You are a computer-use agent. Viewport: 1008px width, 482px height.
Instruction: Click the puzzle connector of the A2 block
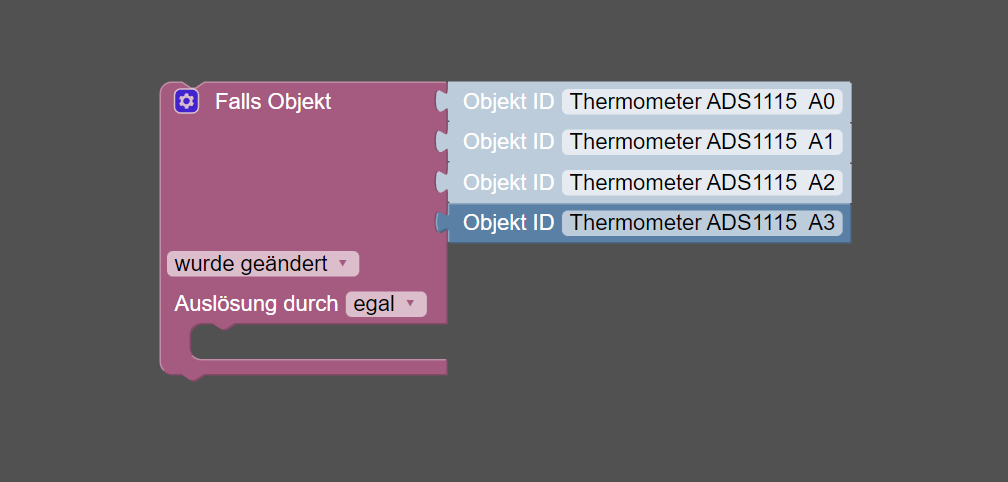442,182
